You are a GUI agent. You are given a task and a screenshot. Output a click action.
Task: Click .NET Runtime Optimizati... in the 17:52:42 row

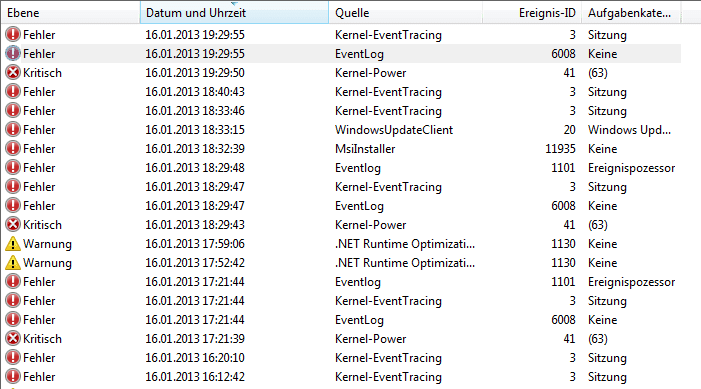click(405, 262)
